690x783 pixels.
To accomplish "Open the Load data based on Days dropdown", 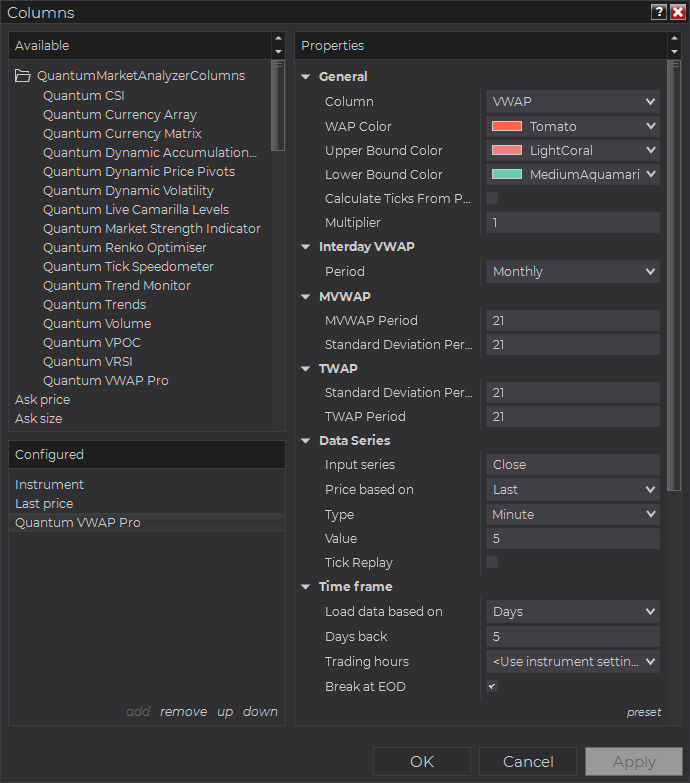I will point(573,611).
